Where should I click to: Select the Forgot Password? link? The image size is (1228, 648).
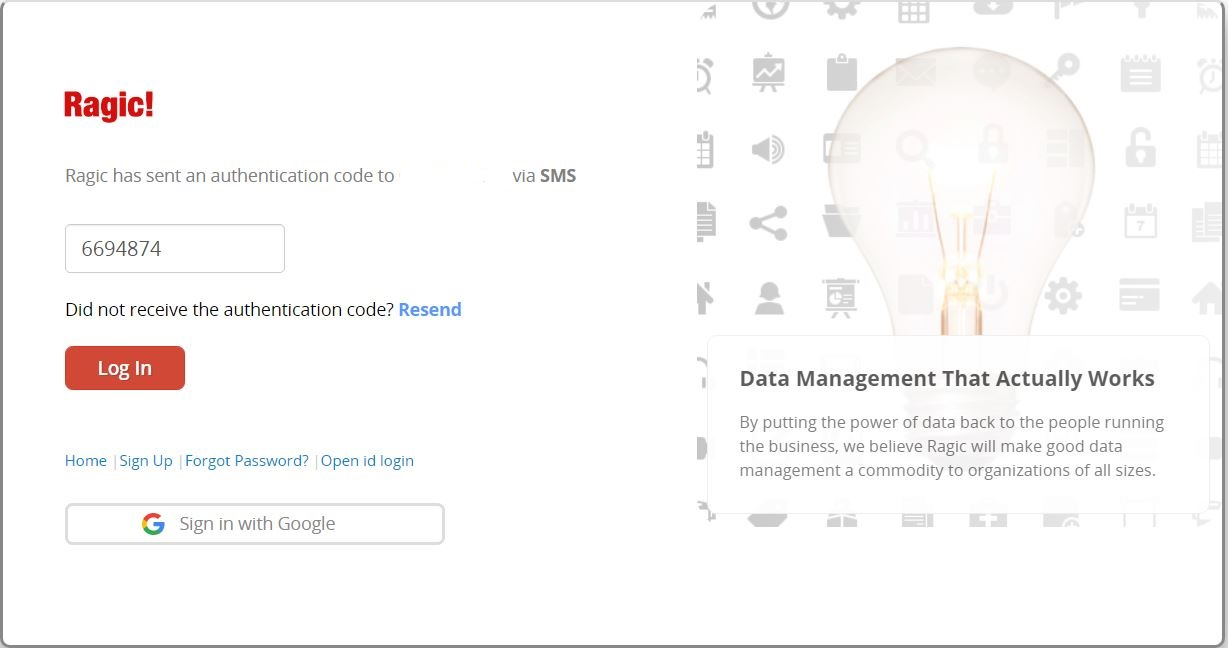pos(247,461)
